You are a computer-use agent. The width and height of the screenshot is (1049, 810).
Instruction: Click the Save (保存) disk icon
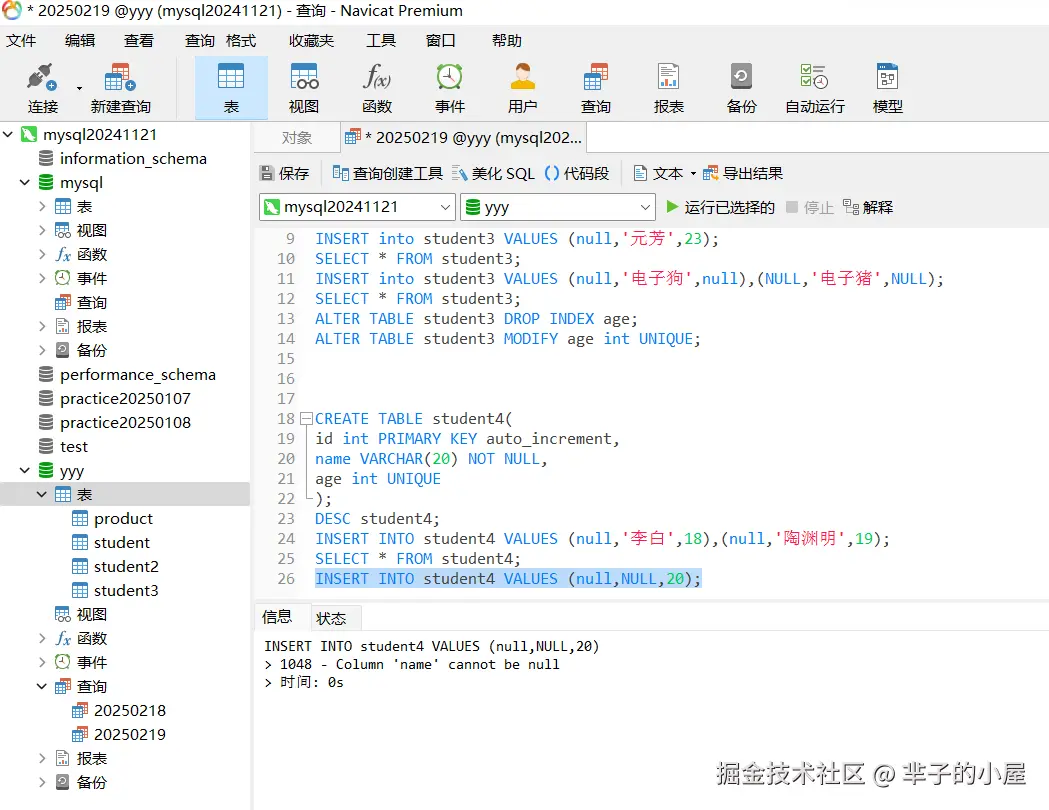[267, 173]
